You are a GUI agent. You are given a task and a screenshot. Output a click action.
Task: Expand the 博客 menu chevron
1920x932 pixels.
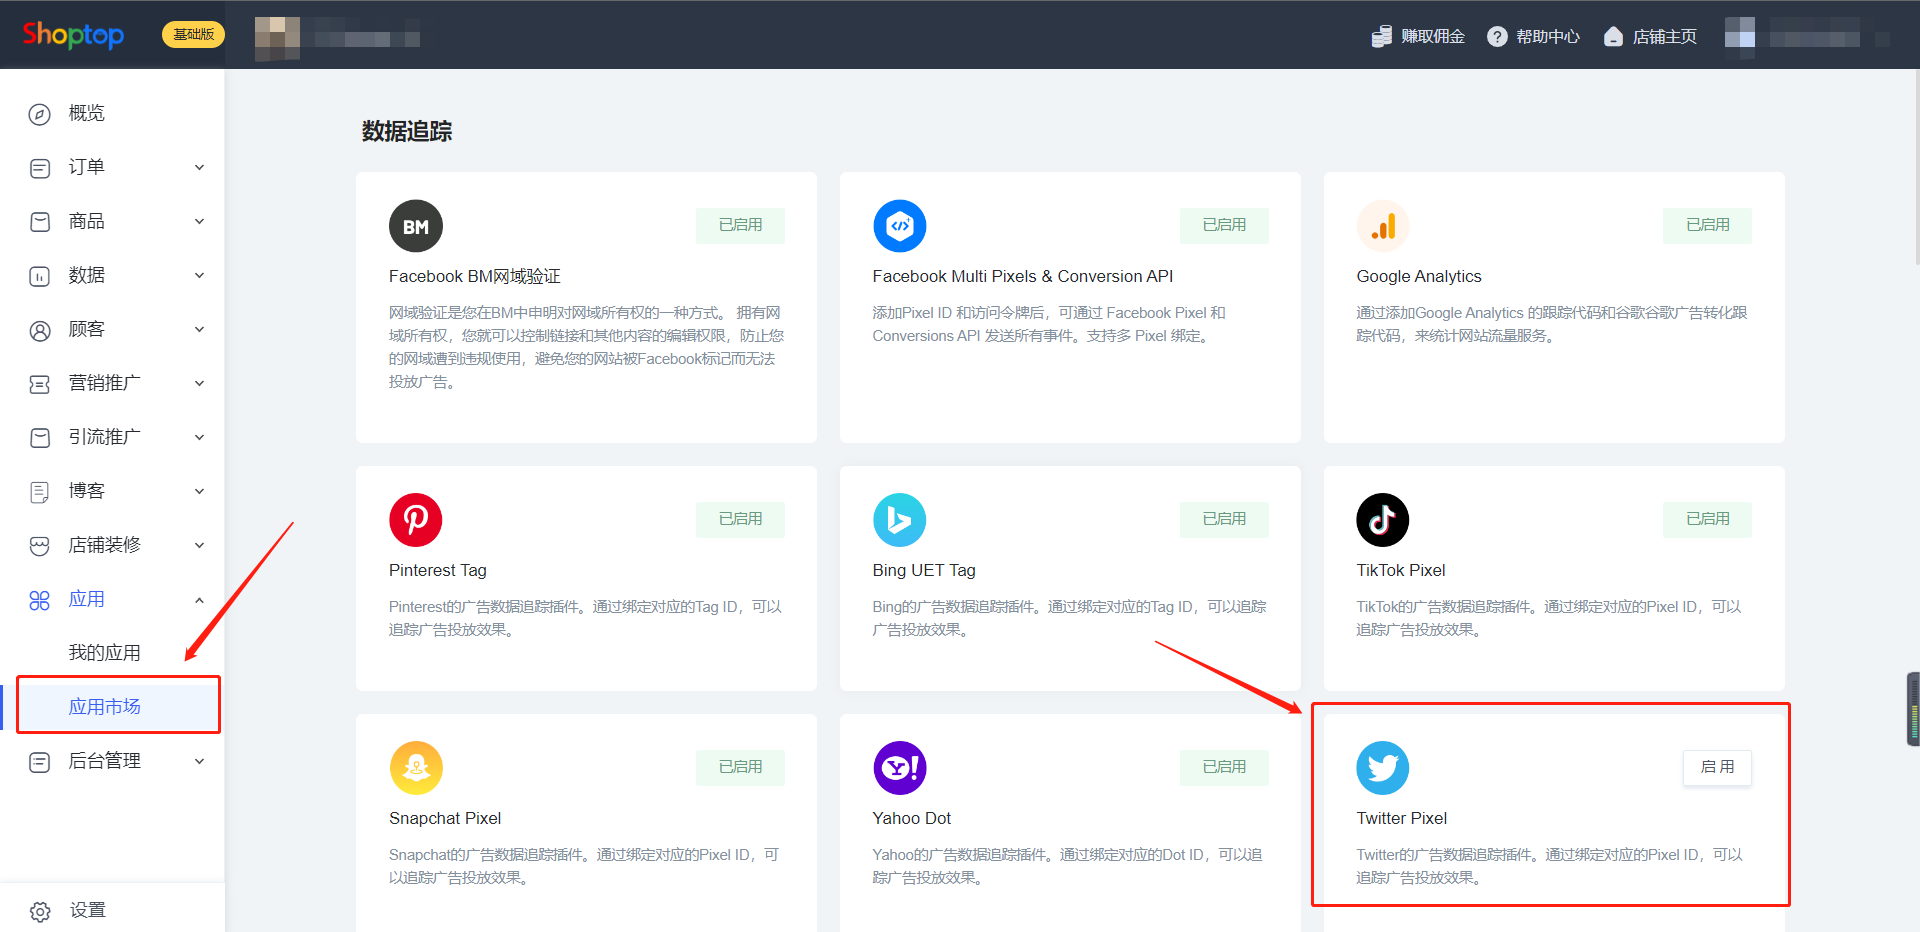199,492
